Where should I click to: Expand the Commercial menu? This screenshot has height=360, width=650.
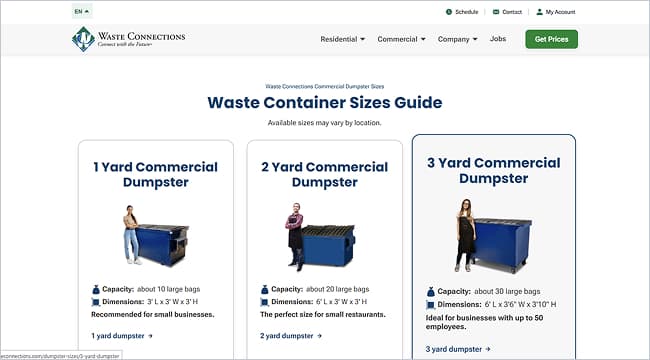pyautogui.click(x=401, y=39)
